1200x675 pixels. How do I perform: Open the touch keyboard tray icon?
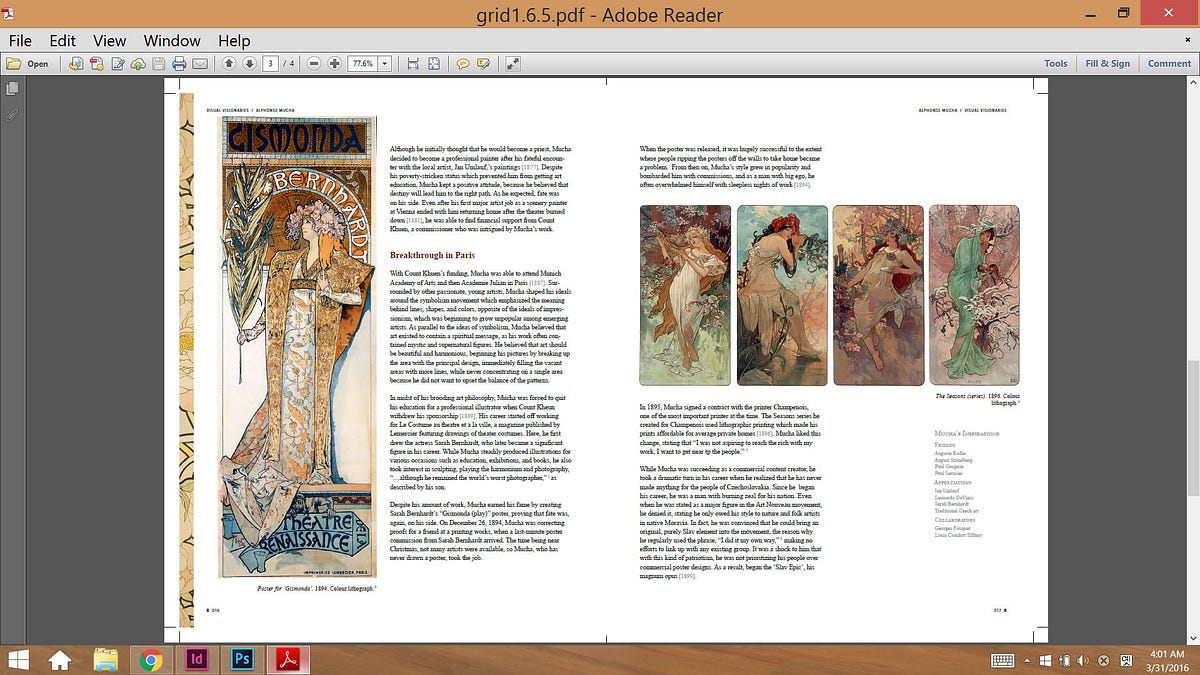(x=1002, y=660)
